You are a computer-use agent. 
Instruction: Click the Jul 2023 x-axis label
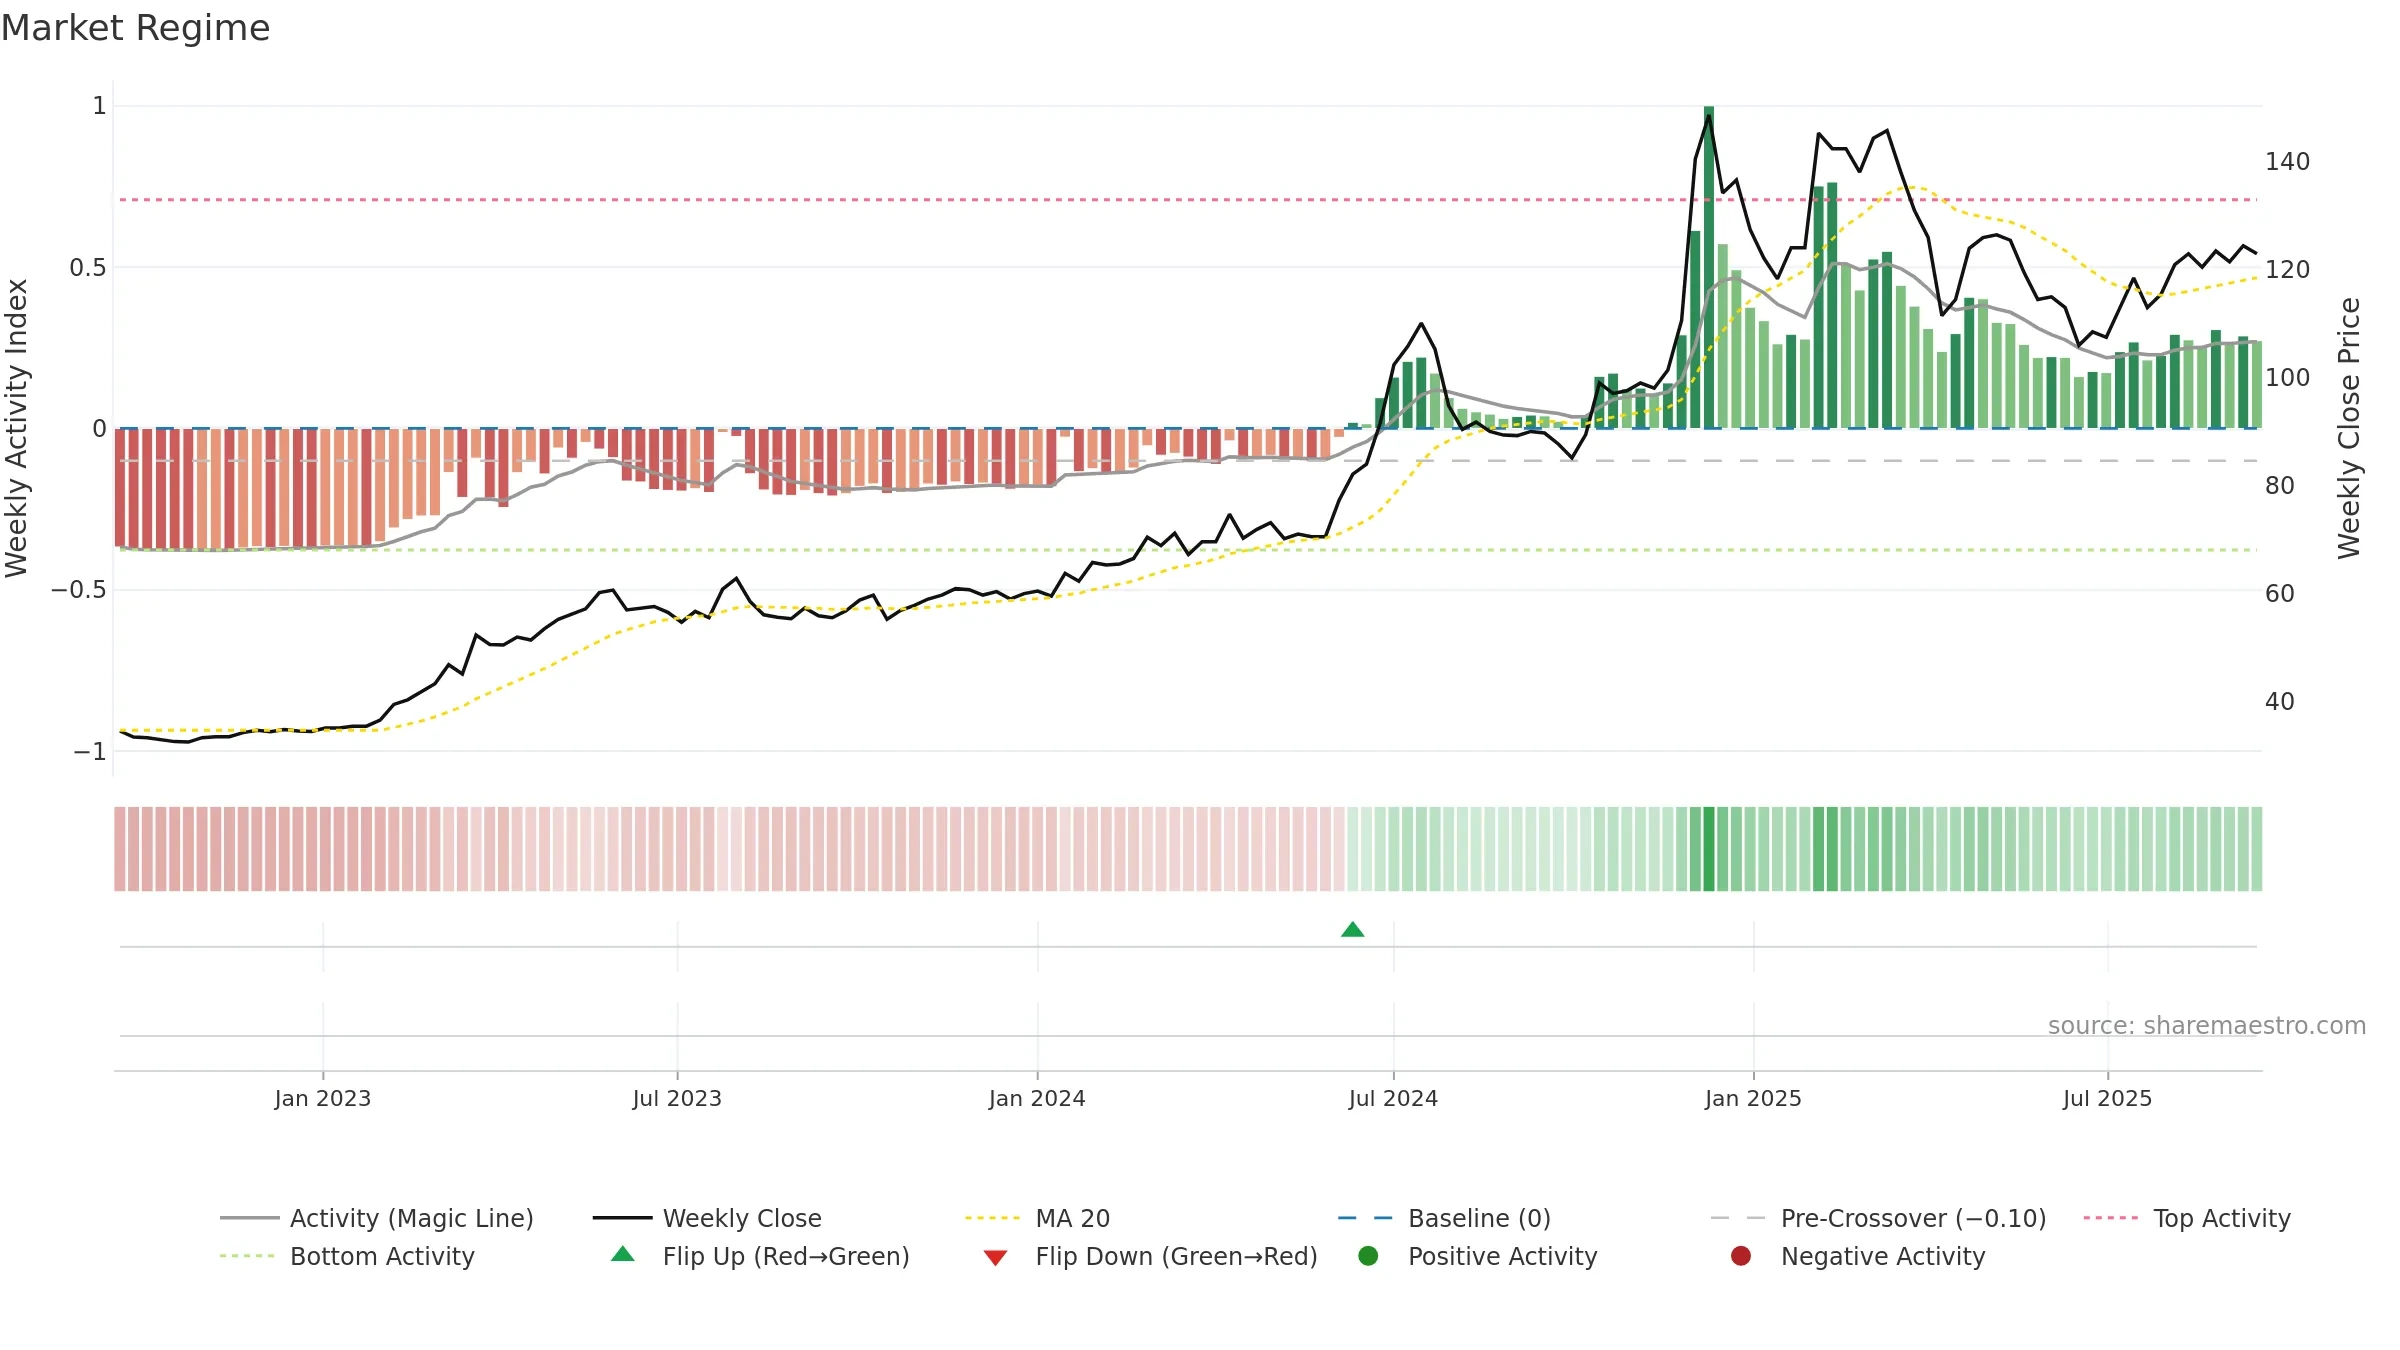point(677,1099)
